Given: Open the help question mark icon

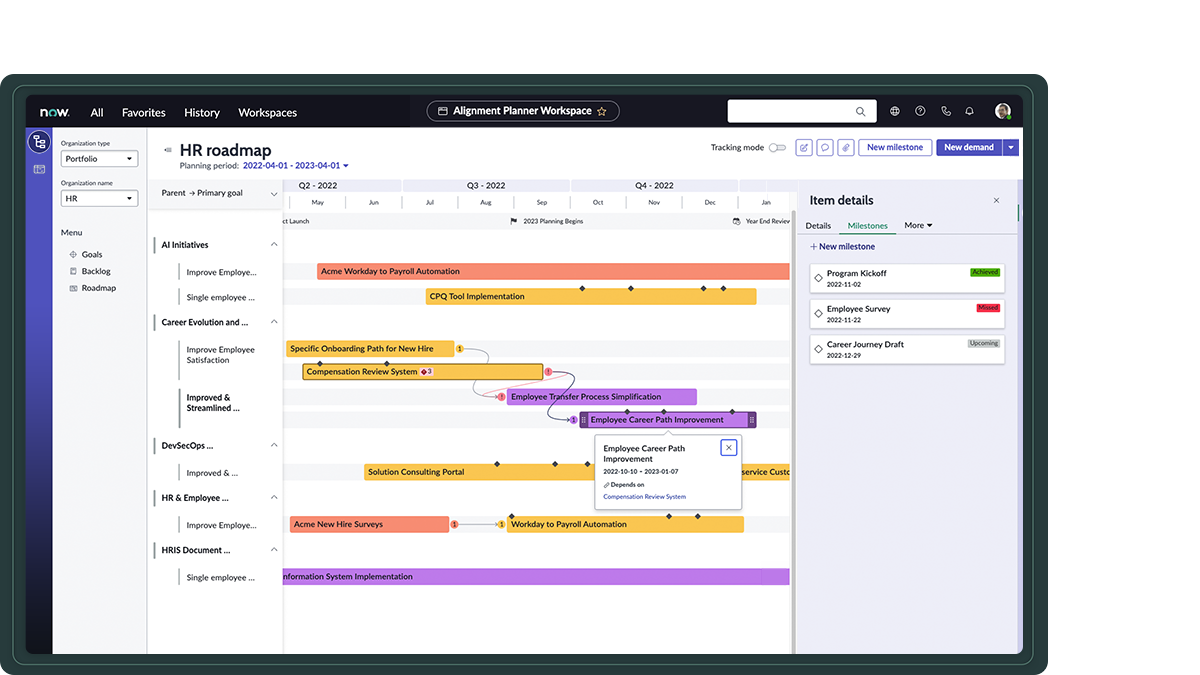Looking at the screenshot, I should (920, 112).
